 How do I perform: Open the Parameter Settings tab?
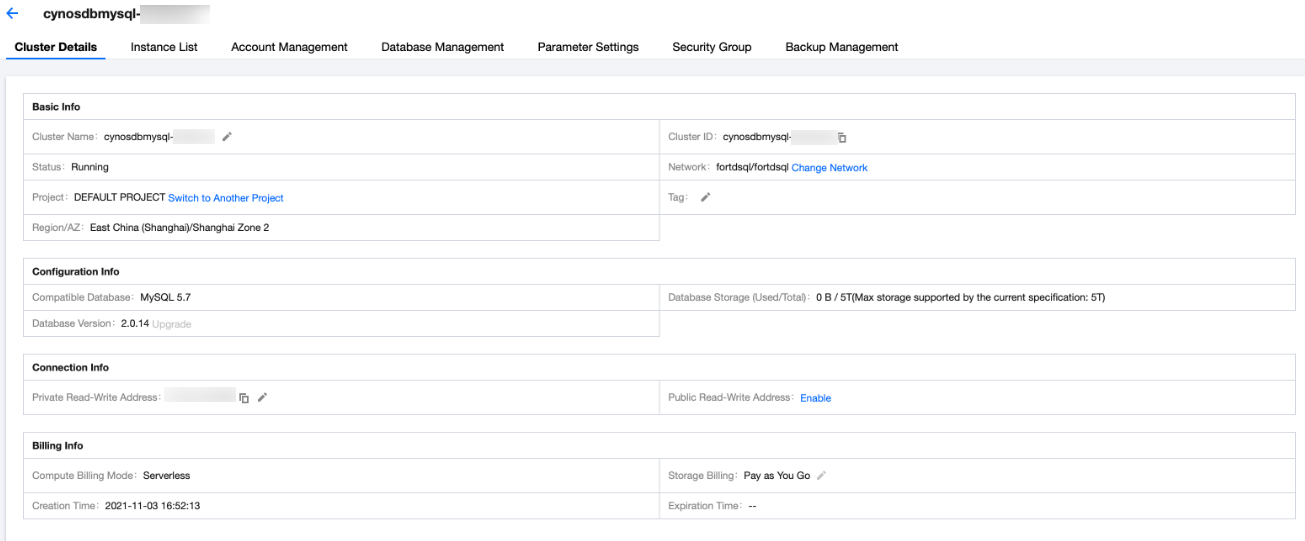point(588,47)
